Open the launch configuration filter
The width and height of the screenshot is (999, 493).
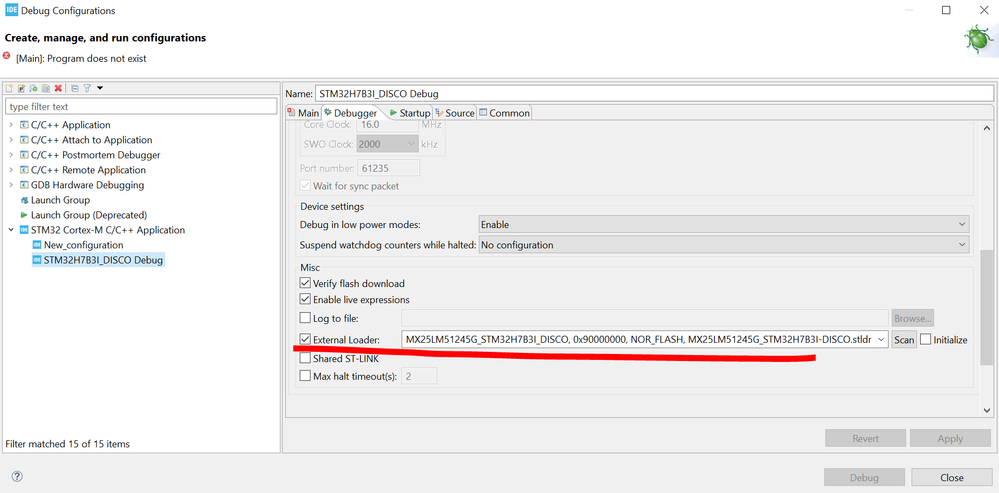[87, 88]
